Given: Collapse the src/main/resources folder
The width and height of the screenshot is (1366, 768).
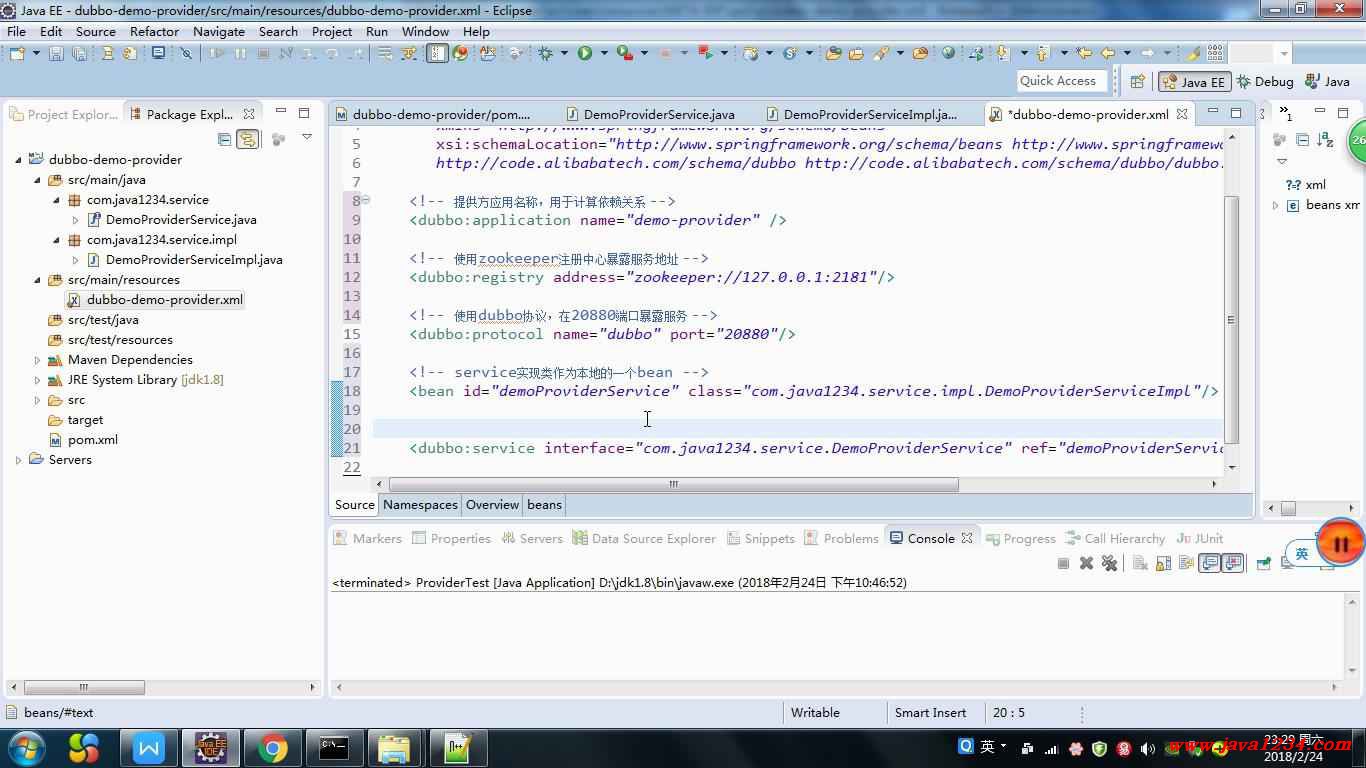Looking at the screenshot, I should tap(38, 280).
